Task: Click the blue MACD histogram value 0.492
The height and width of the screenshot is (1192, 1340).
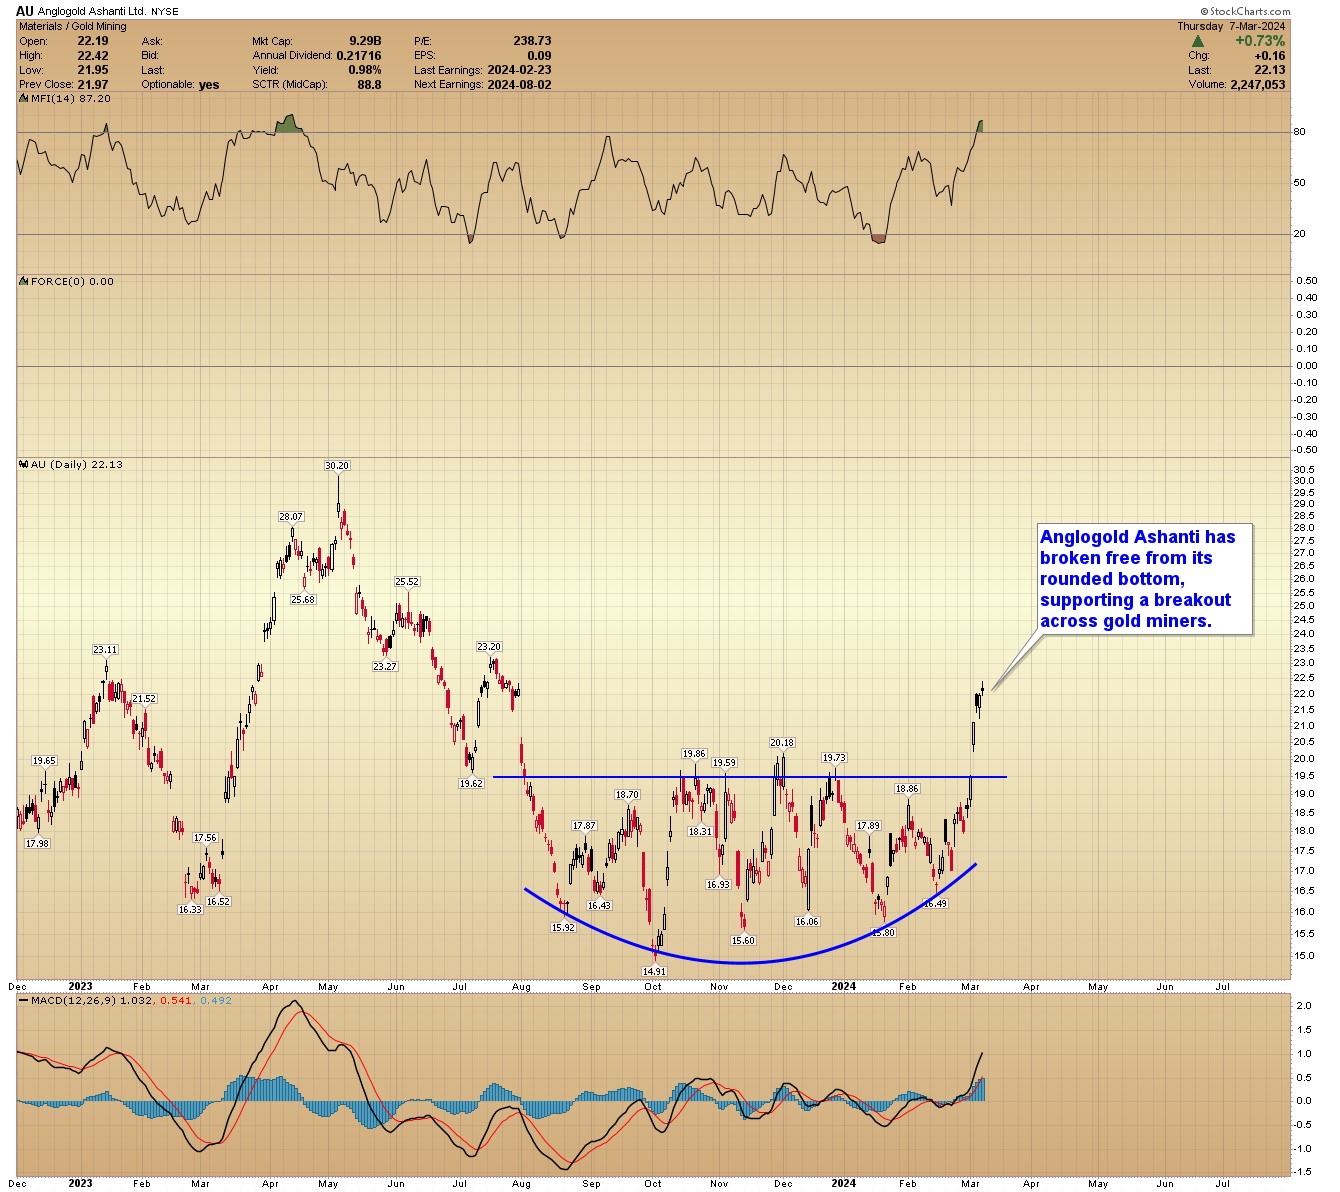Action: (216, 1000)
